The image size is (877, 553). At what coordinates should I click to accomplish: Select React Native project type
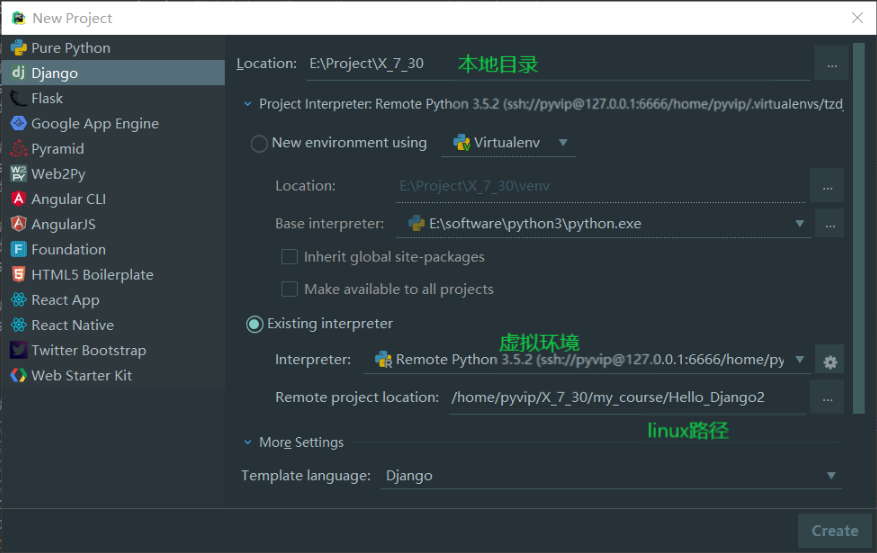point(113,325)
